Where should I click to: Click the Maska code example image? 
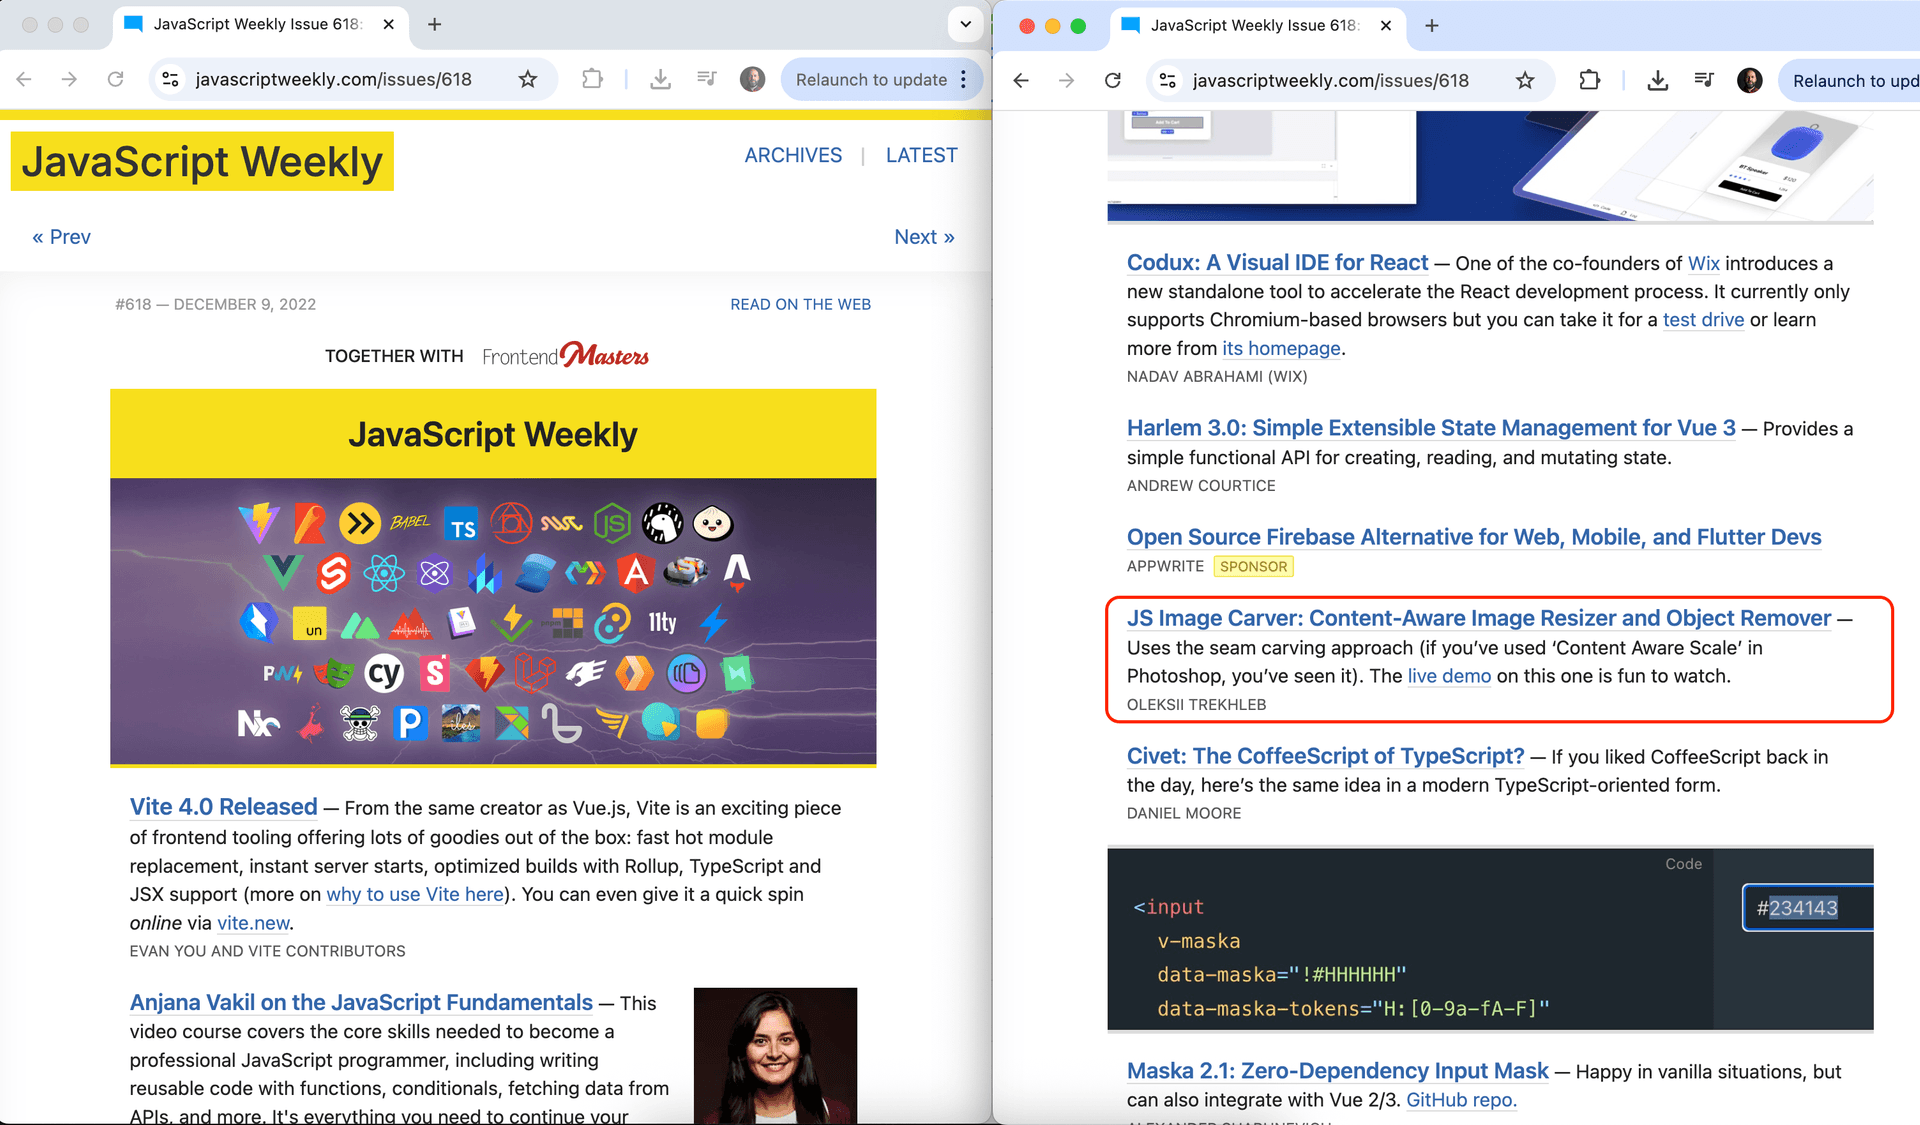tap(1490, 939)
